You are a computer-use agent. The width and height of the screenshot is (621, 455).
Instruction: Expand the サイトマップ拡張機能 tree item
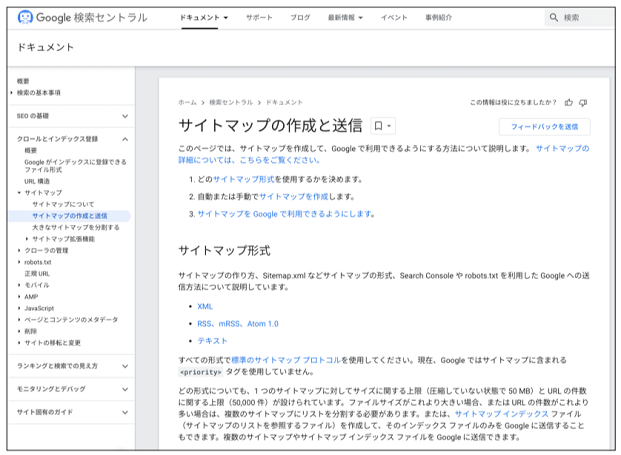[x=27, y=239]
